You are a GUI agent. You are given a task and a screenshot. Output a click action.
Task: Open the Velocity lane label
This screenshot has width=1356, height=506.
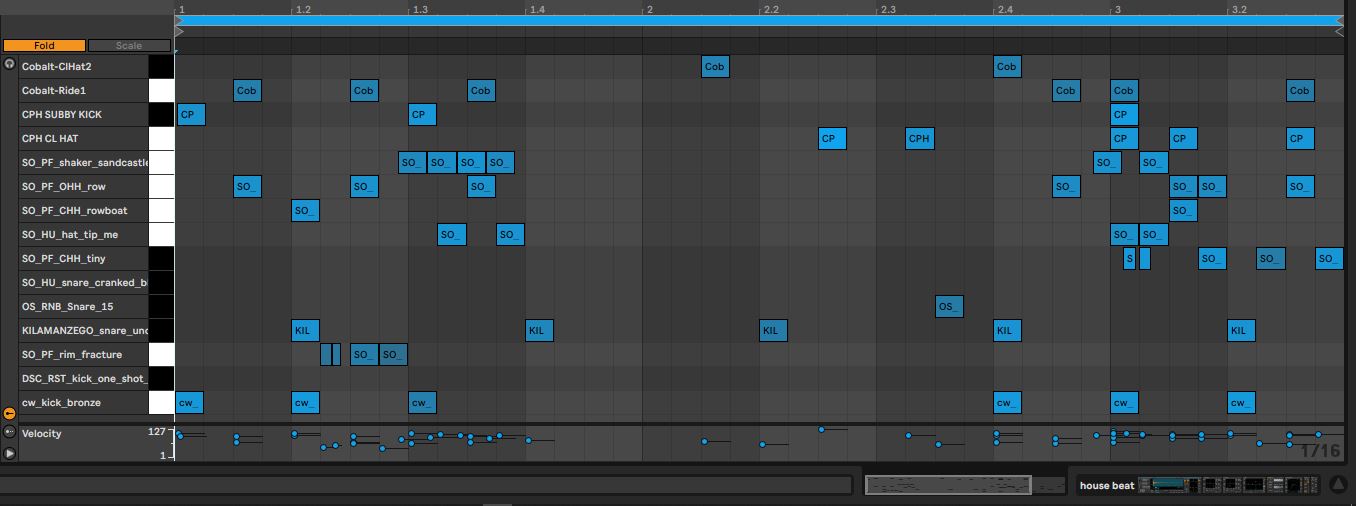42,434
